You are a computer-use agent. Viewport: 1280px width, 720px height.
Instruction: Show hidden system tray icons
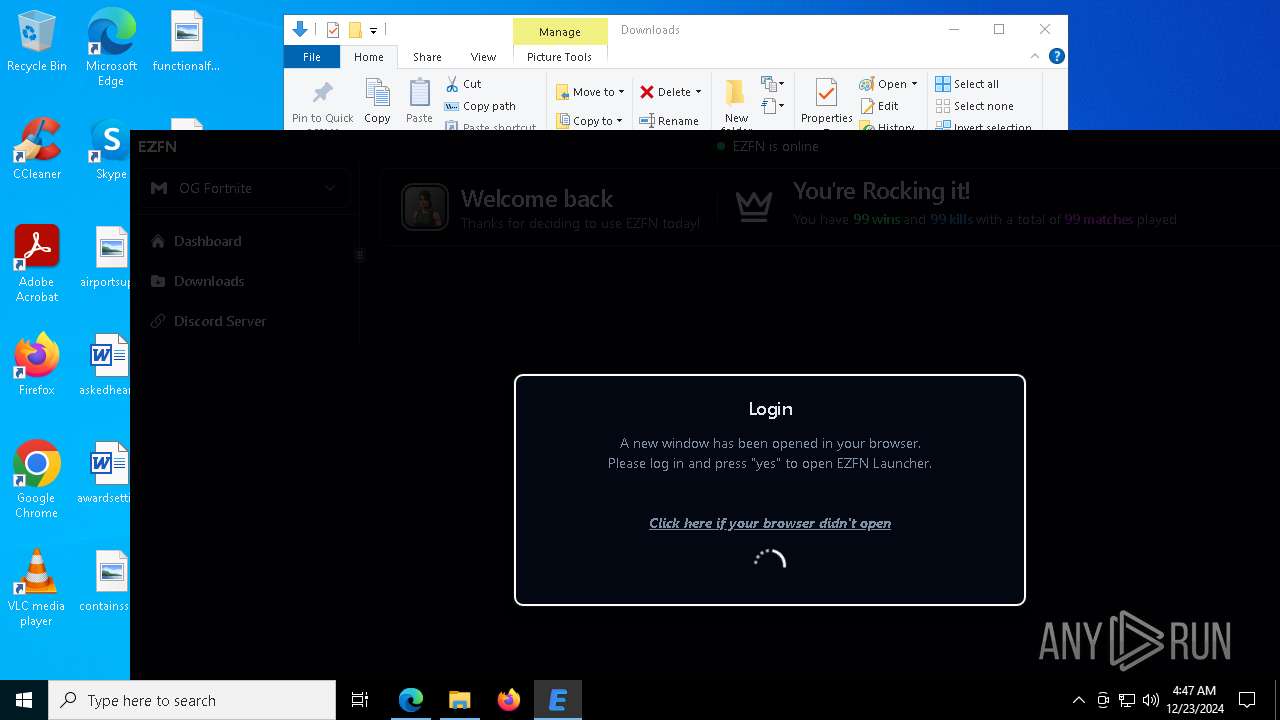pyautogui.click(x=1078, y=700)
